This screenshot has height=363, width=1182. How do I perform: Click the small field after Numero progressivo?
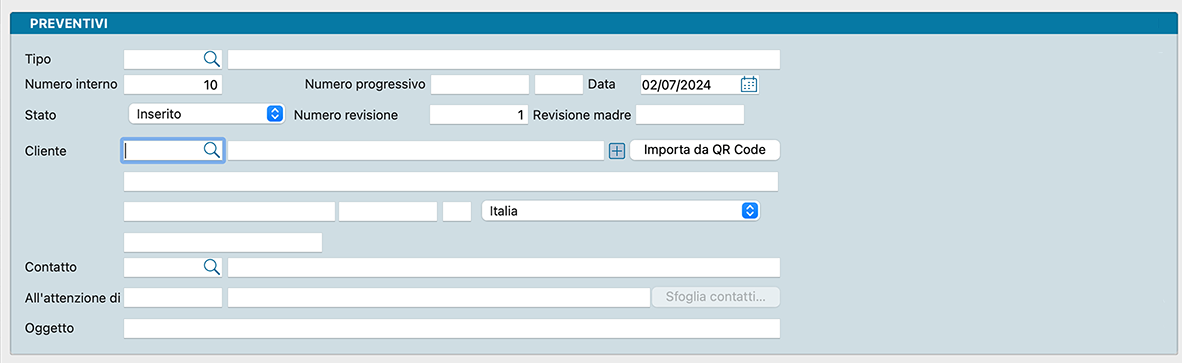coord(559,84)
